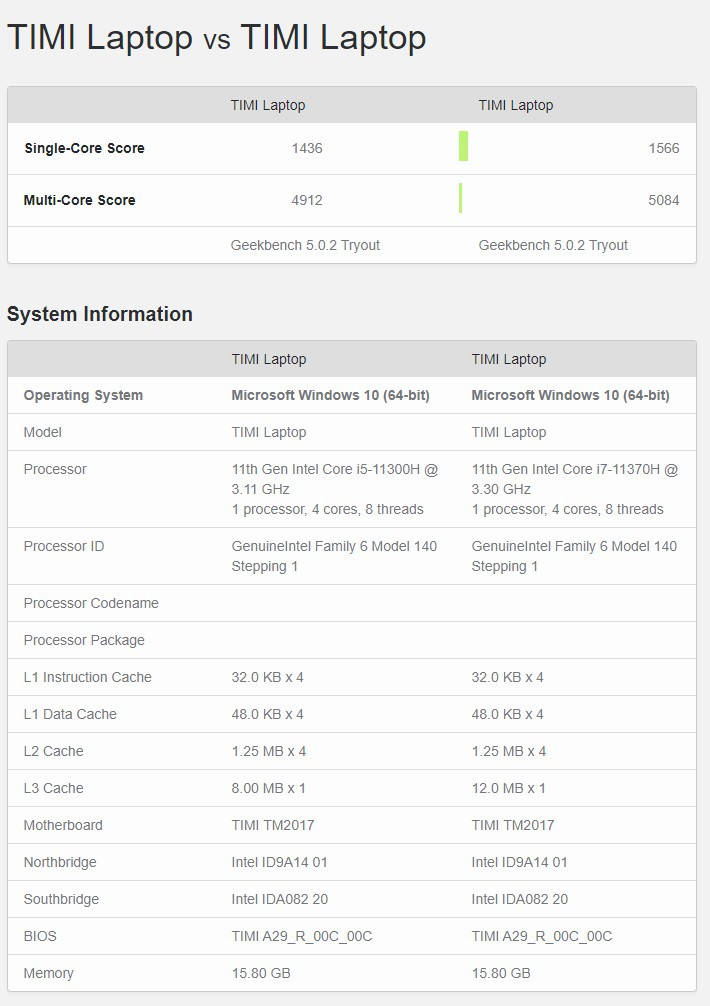Click the L3 Cache row label
The height and width of the screenshot is (1006, 710).
coord(53,788)
